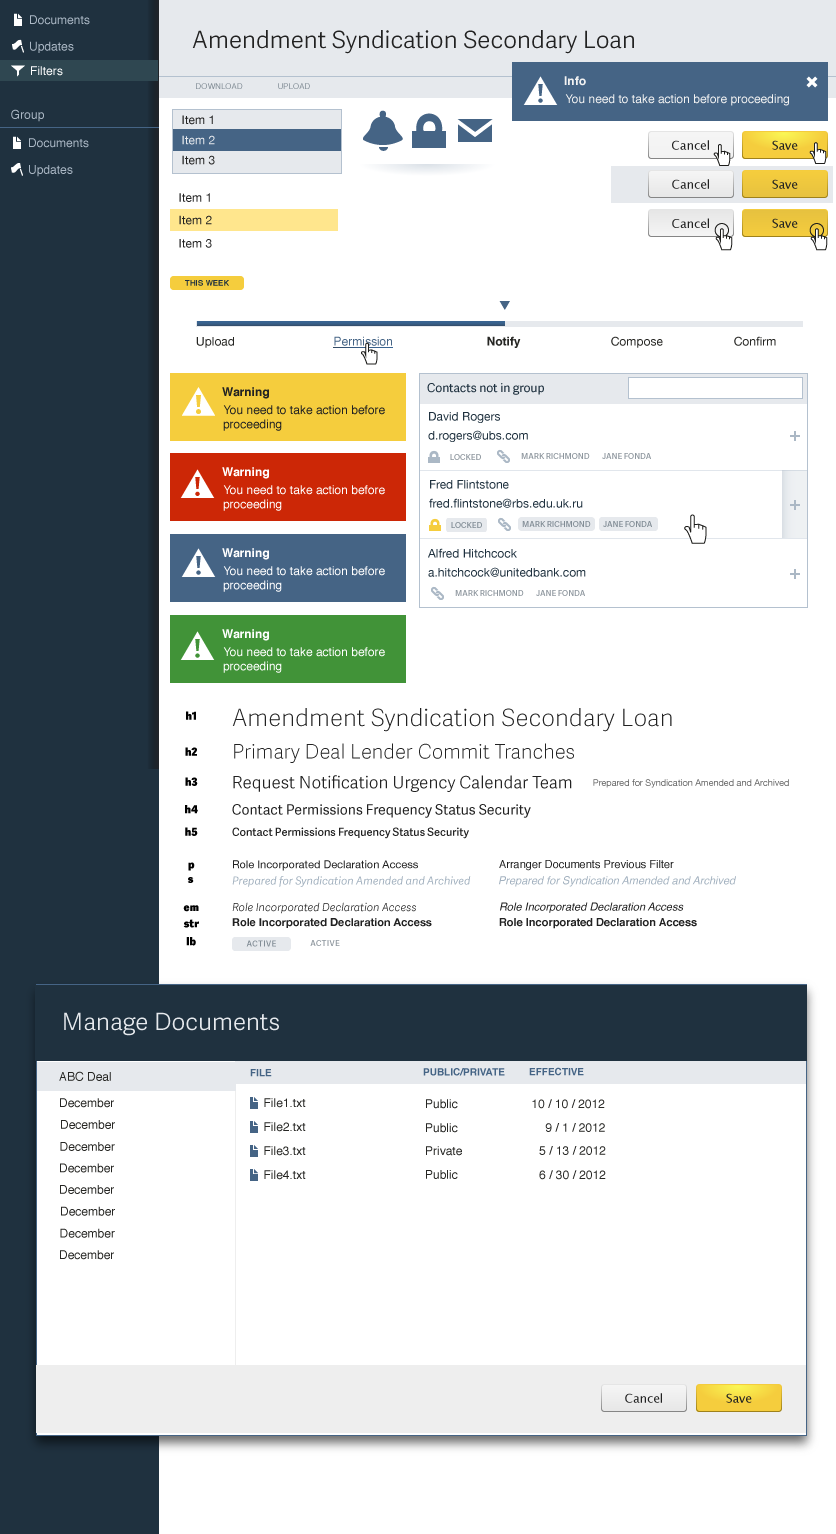Follow the underlined Permission link

363,342
